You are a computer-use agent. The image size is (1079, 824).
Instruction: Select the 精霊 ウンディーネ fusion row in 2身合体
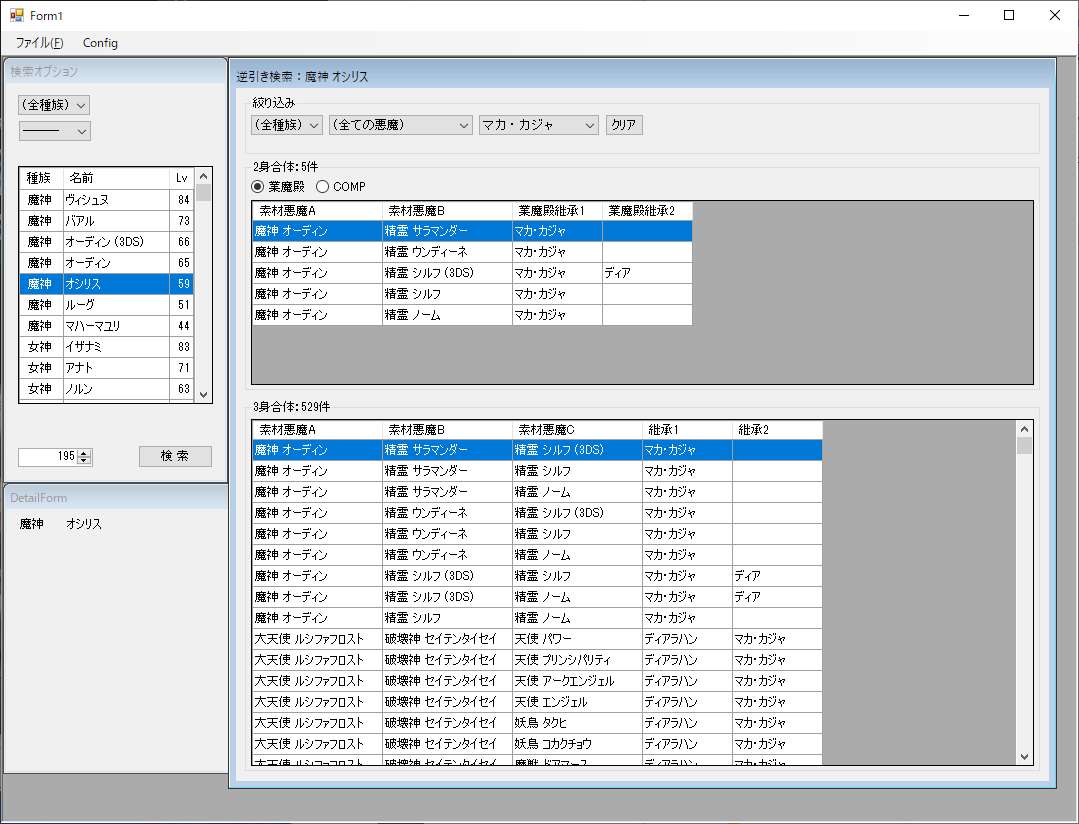[x=400, y=251]
